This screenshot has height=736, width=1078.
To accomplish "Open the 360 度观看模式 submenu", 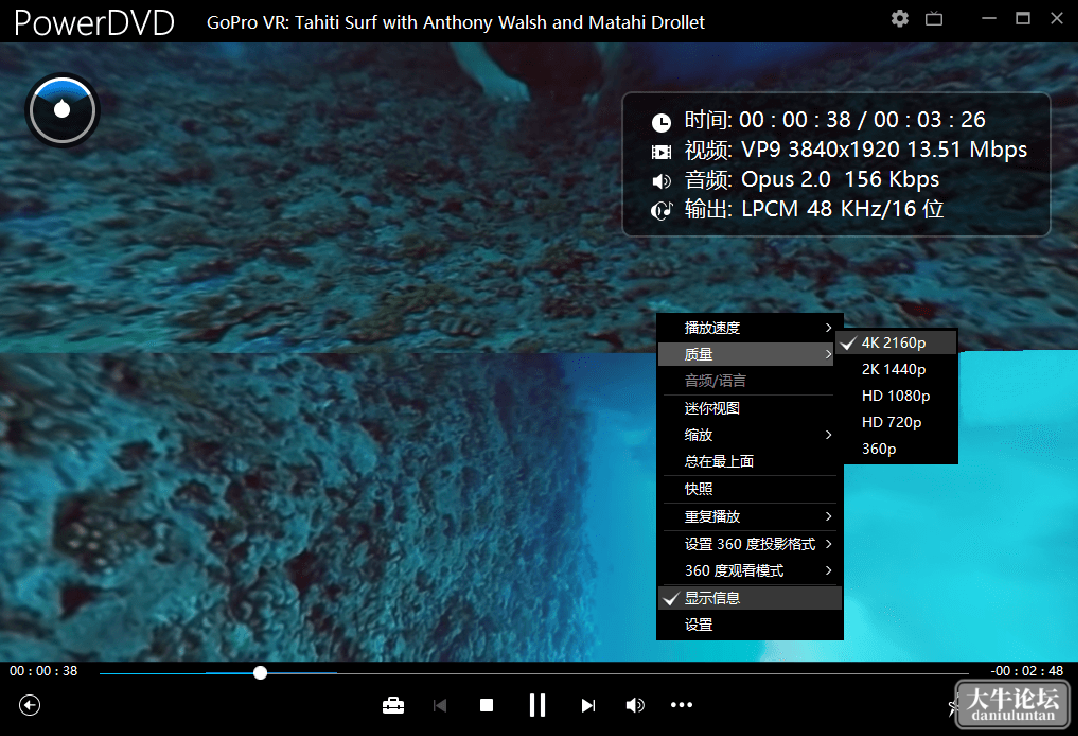I will (x=747, y=570).
